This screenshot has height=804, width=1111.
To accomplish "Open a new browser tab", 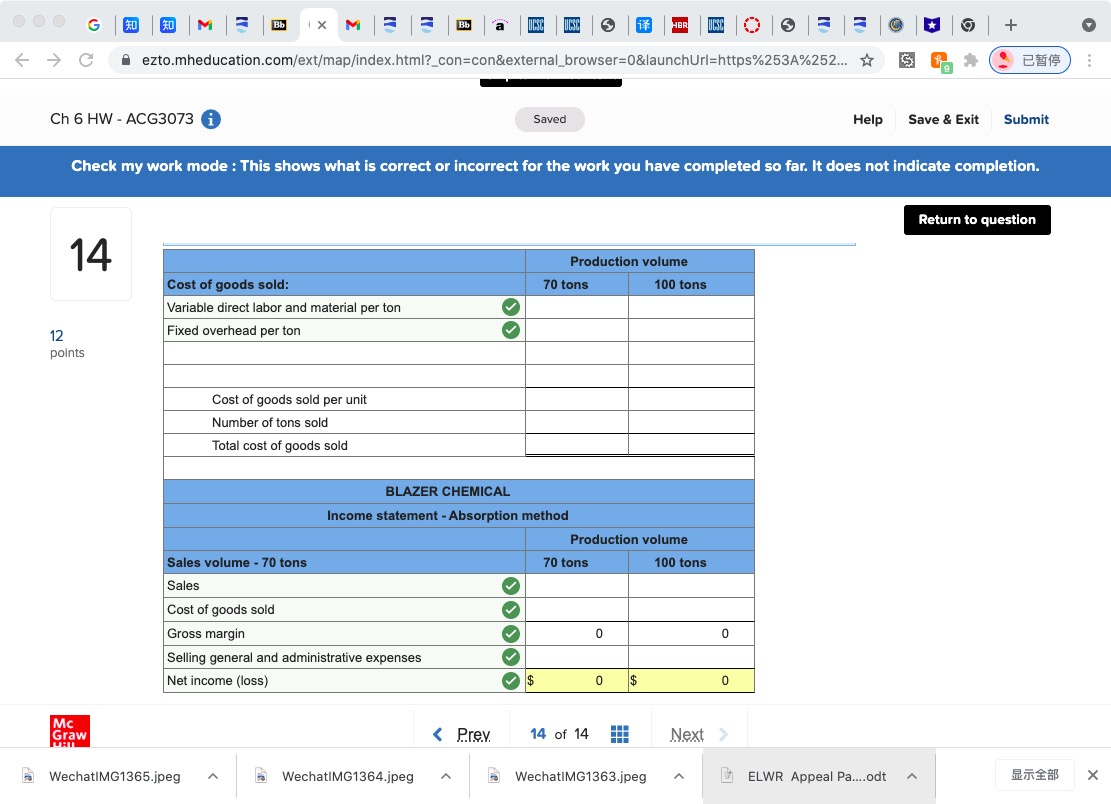I will pyautogui.click(x=1010, y=25).
